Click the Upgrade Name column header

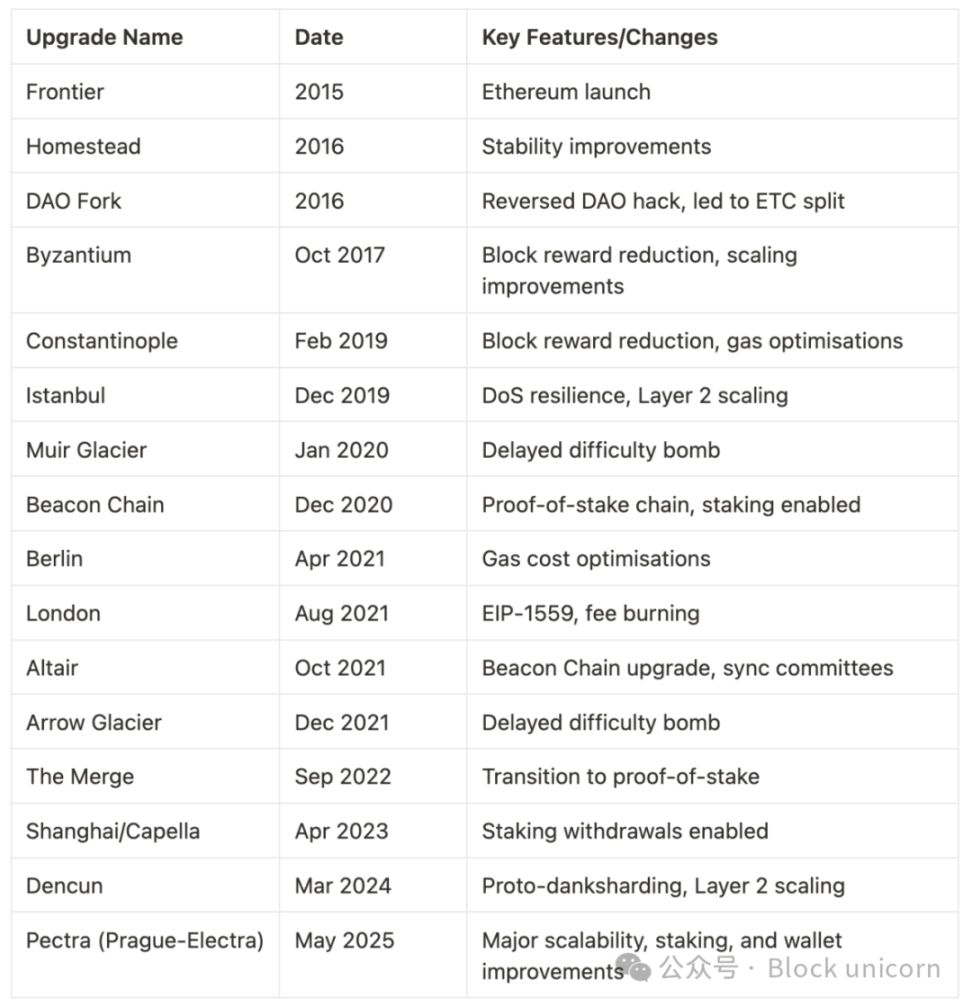click(x=104, y=38)
